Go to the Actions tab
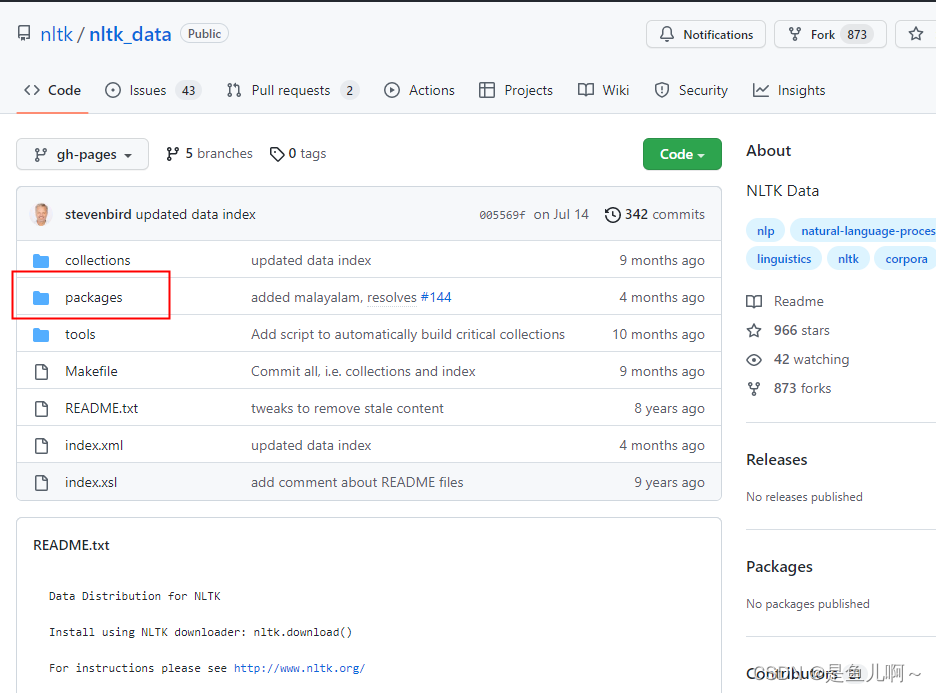 point(419,90)
